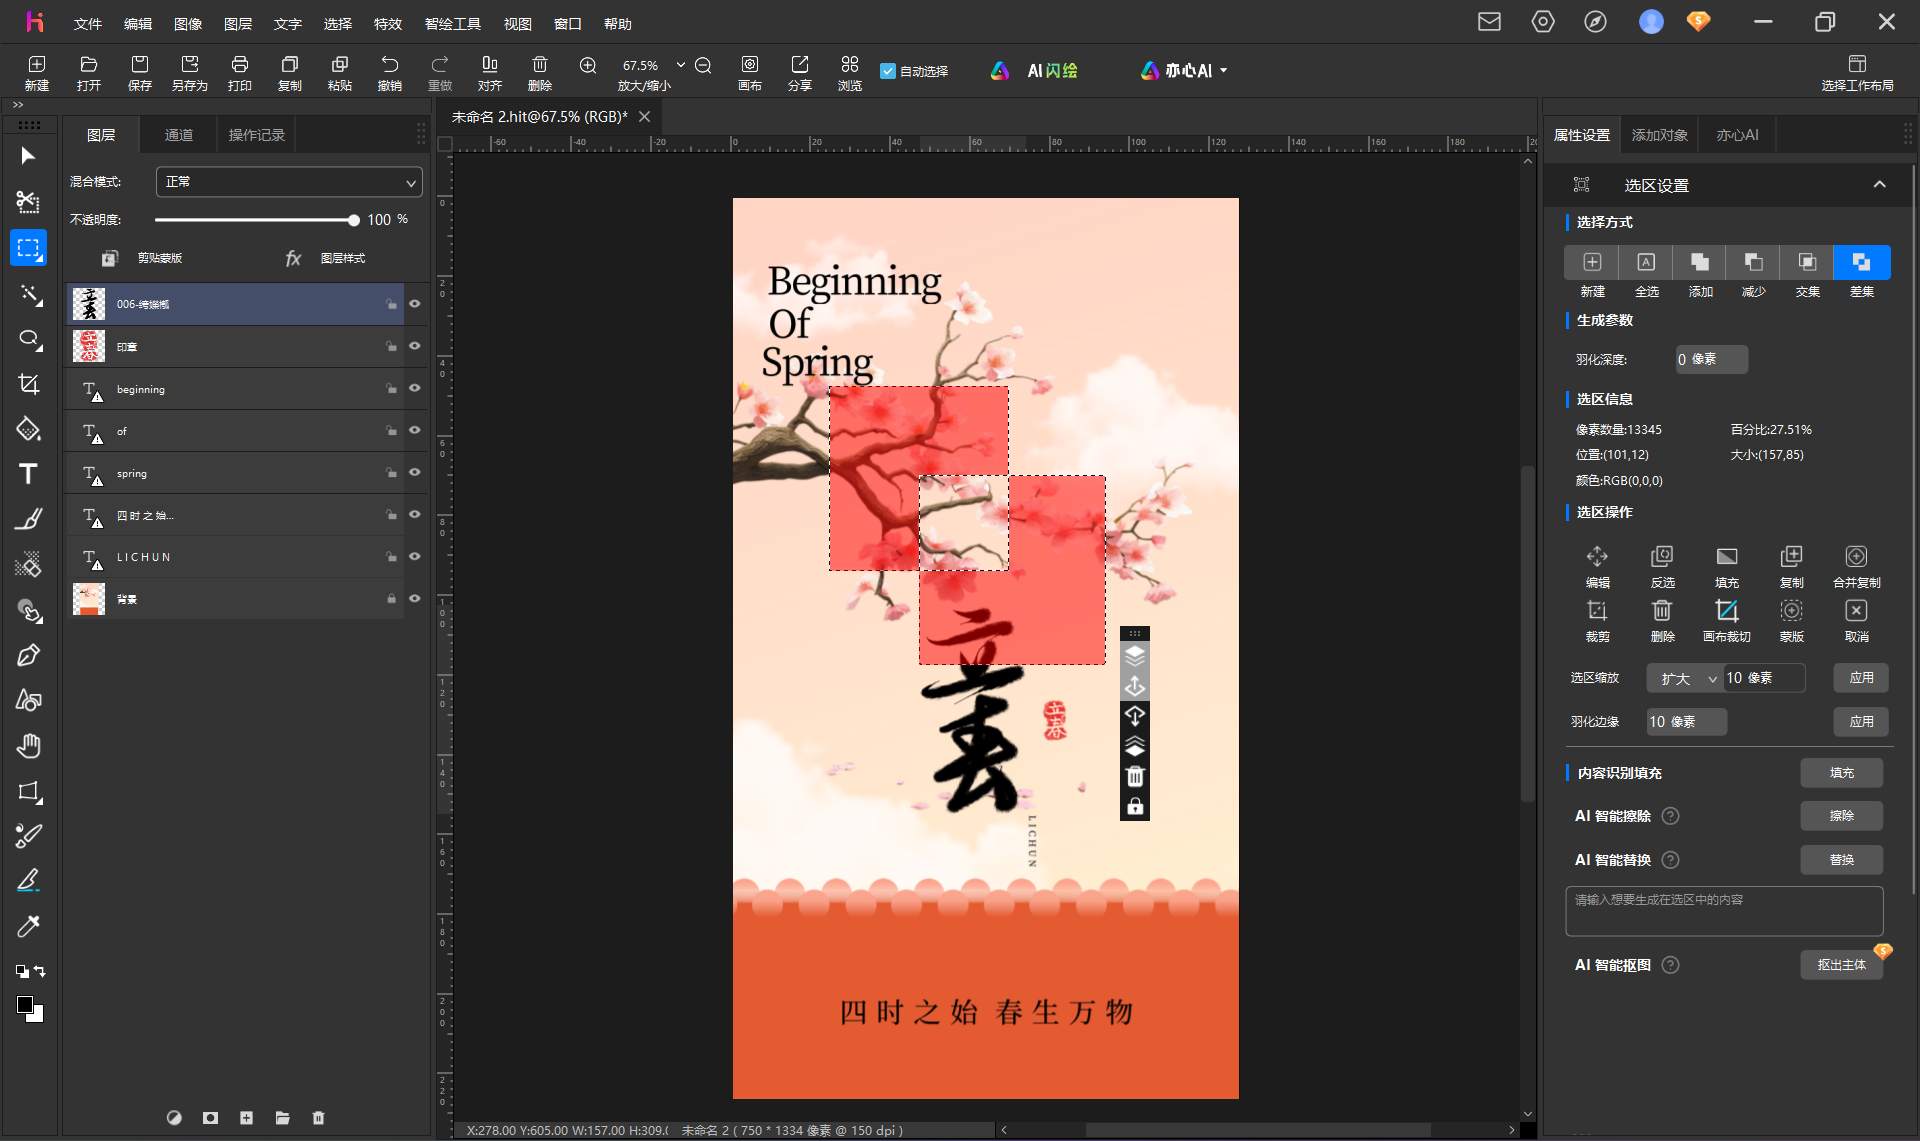Image resolution: width=1920 pixels, height=1141 pixels.
Task: Click the 新建 new file toolbar icon
Action: [37, 72]
